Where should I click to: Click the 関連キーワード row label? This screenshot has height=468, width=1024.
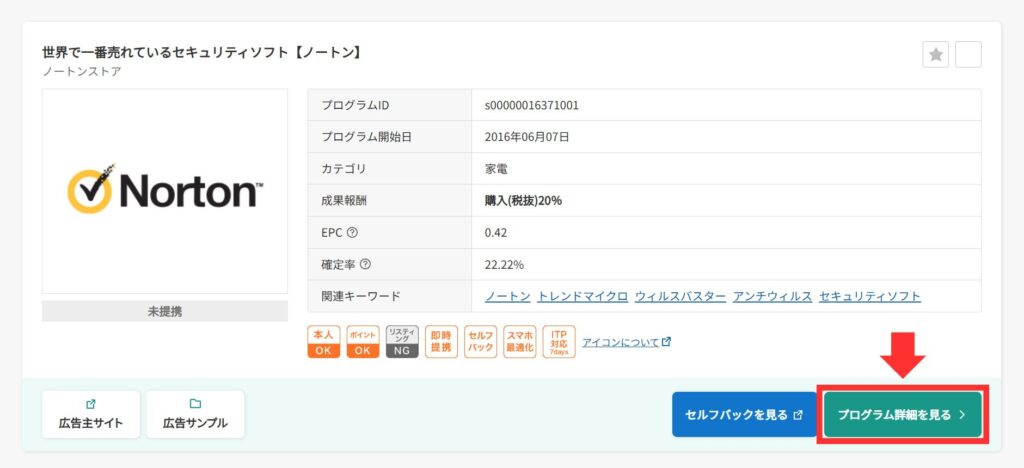click(x=360, y=296)
